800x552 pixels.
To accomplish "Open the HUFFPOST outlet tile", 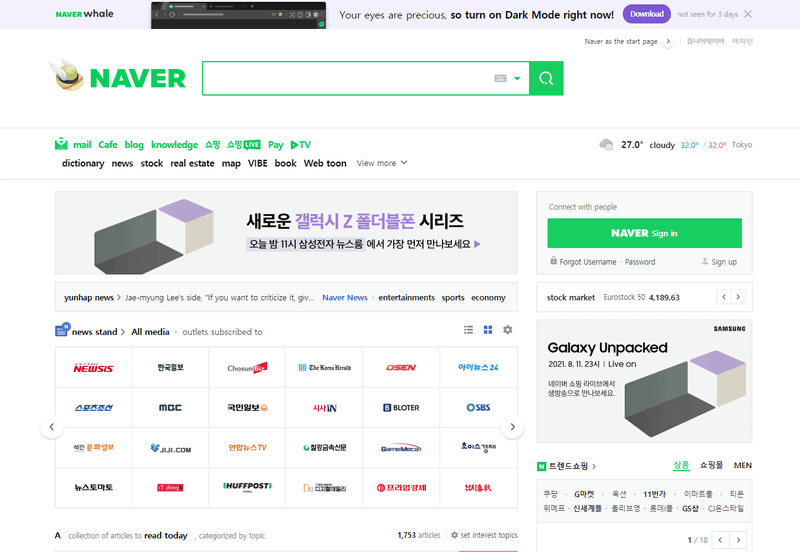I will pyautogui.click(x=247, y=488).
